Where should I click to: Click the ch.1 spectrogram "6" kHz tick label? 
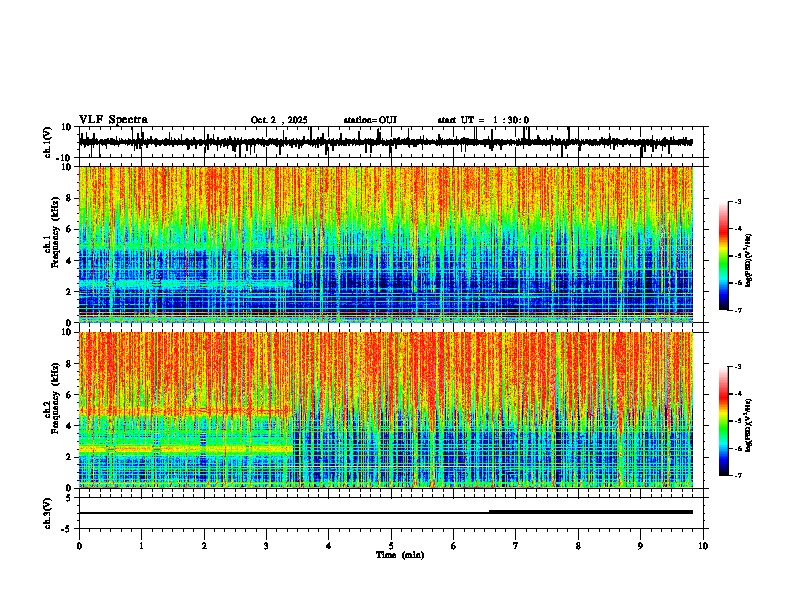[70, 229]
